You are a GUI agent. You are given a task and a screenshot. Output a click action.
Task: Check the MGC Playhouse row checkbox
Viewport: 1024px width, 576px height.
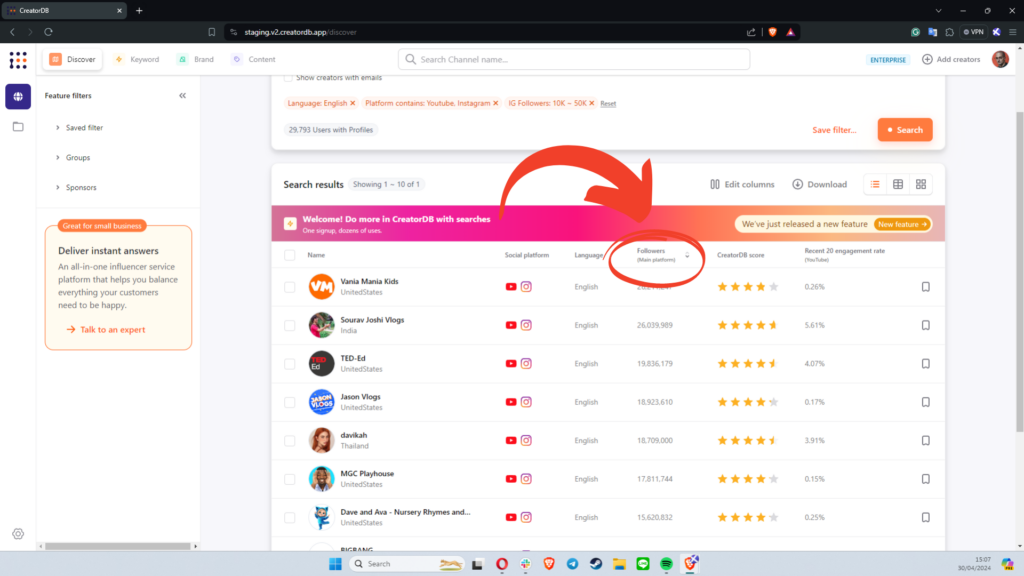click(289, 479)
